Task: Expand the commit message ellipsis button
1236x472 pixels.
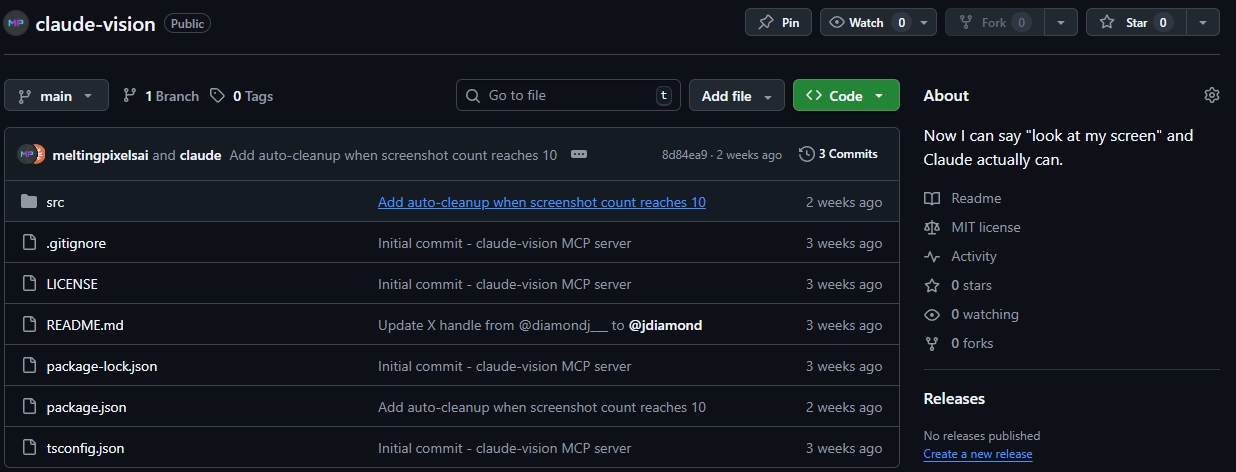Action: pyautogui.click(x=578, y=154)
